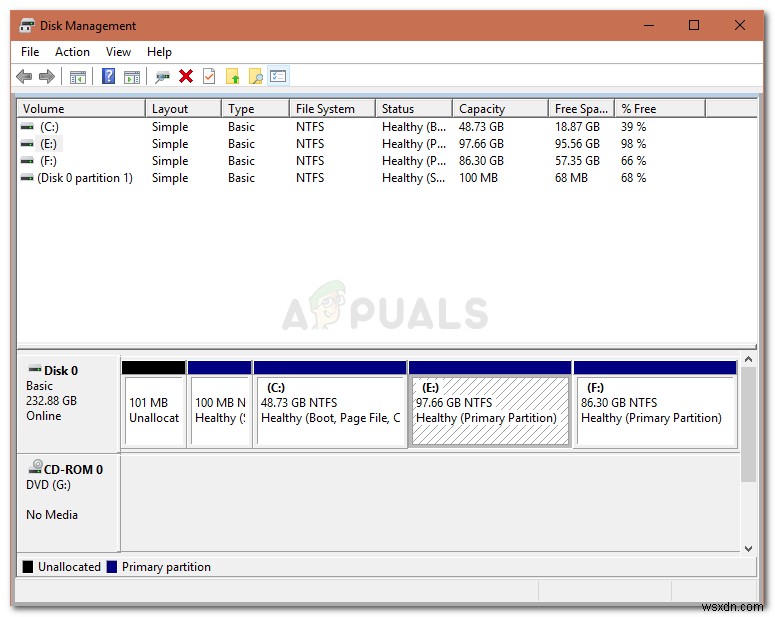Open the View menu
This screenshot has height=617, width=775.
pos(118,52)
